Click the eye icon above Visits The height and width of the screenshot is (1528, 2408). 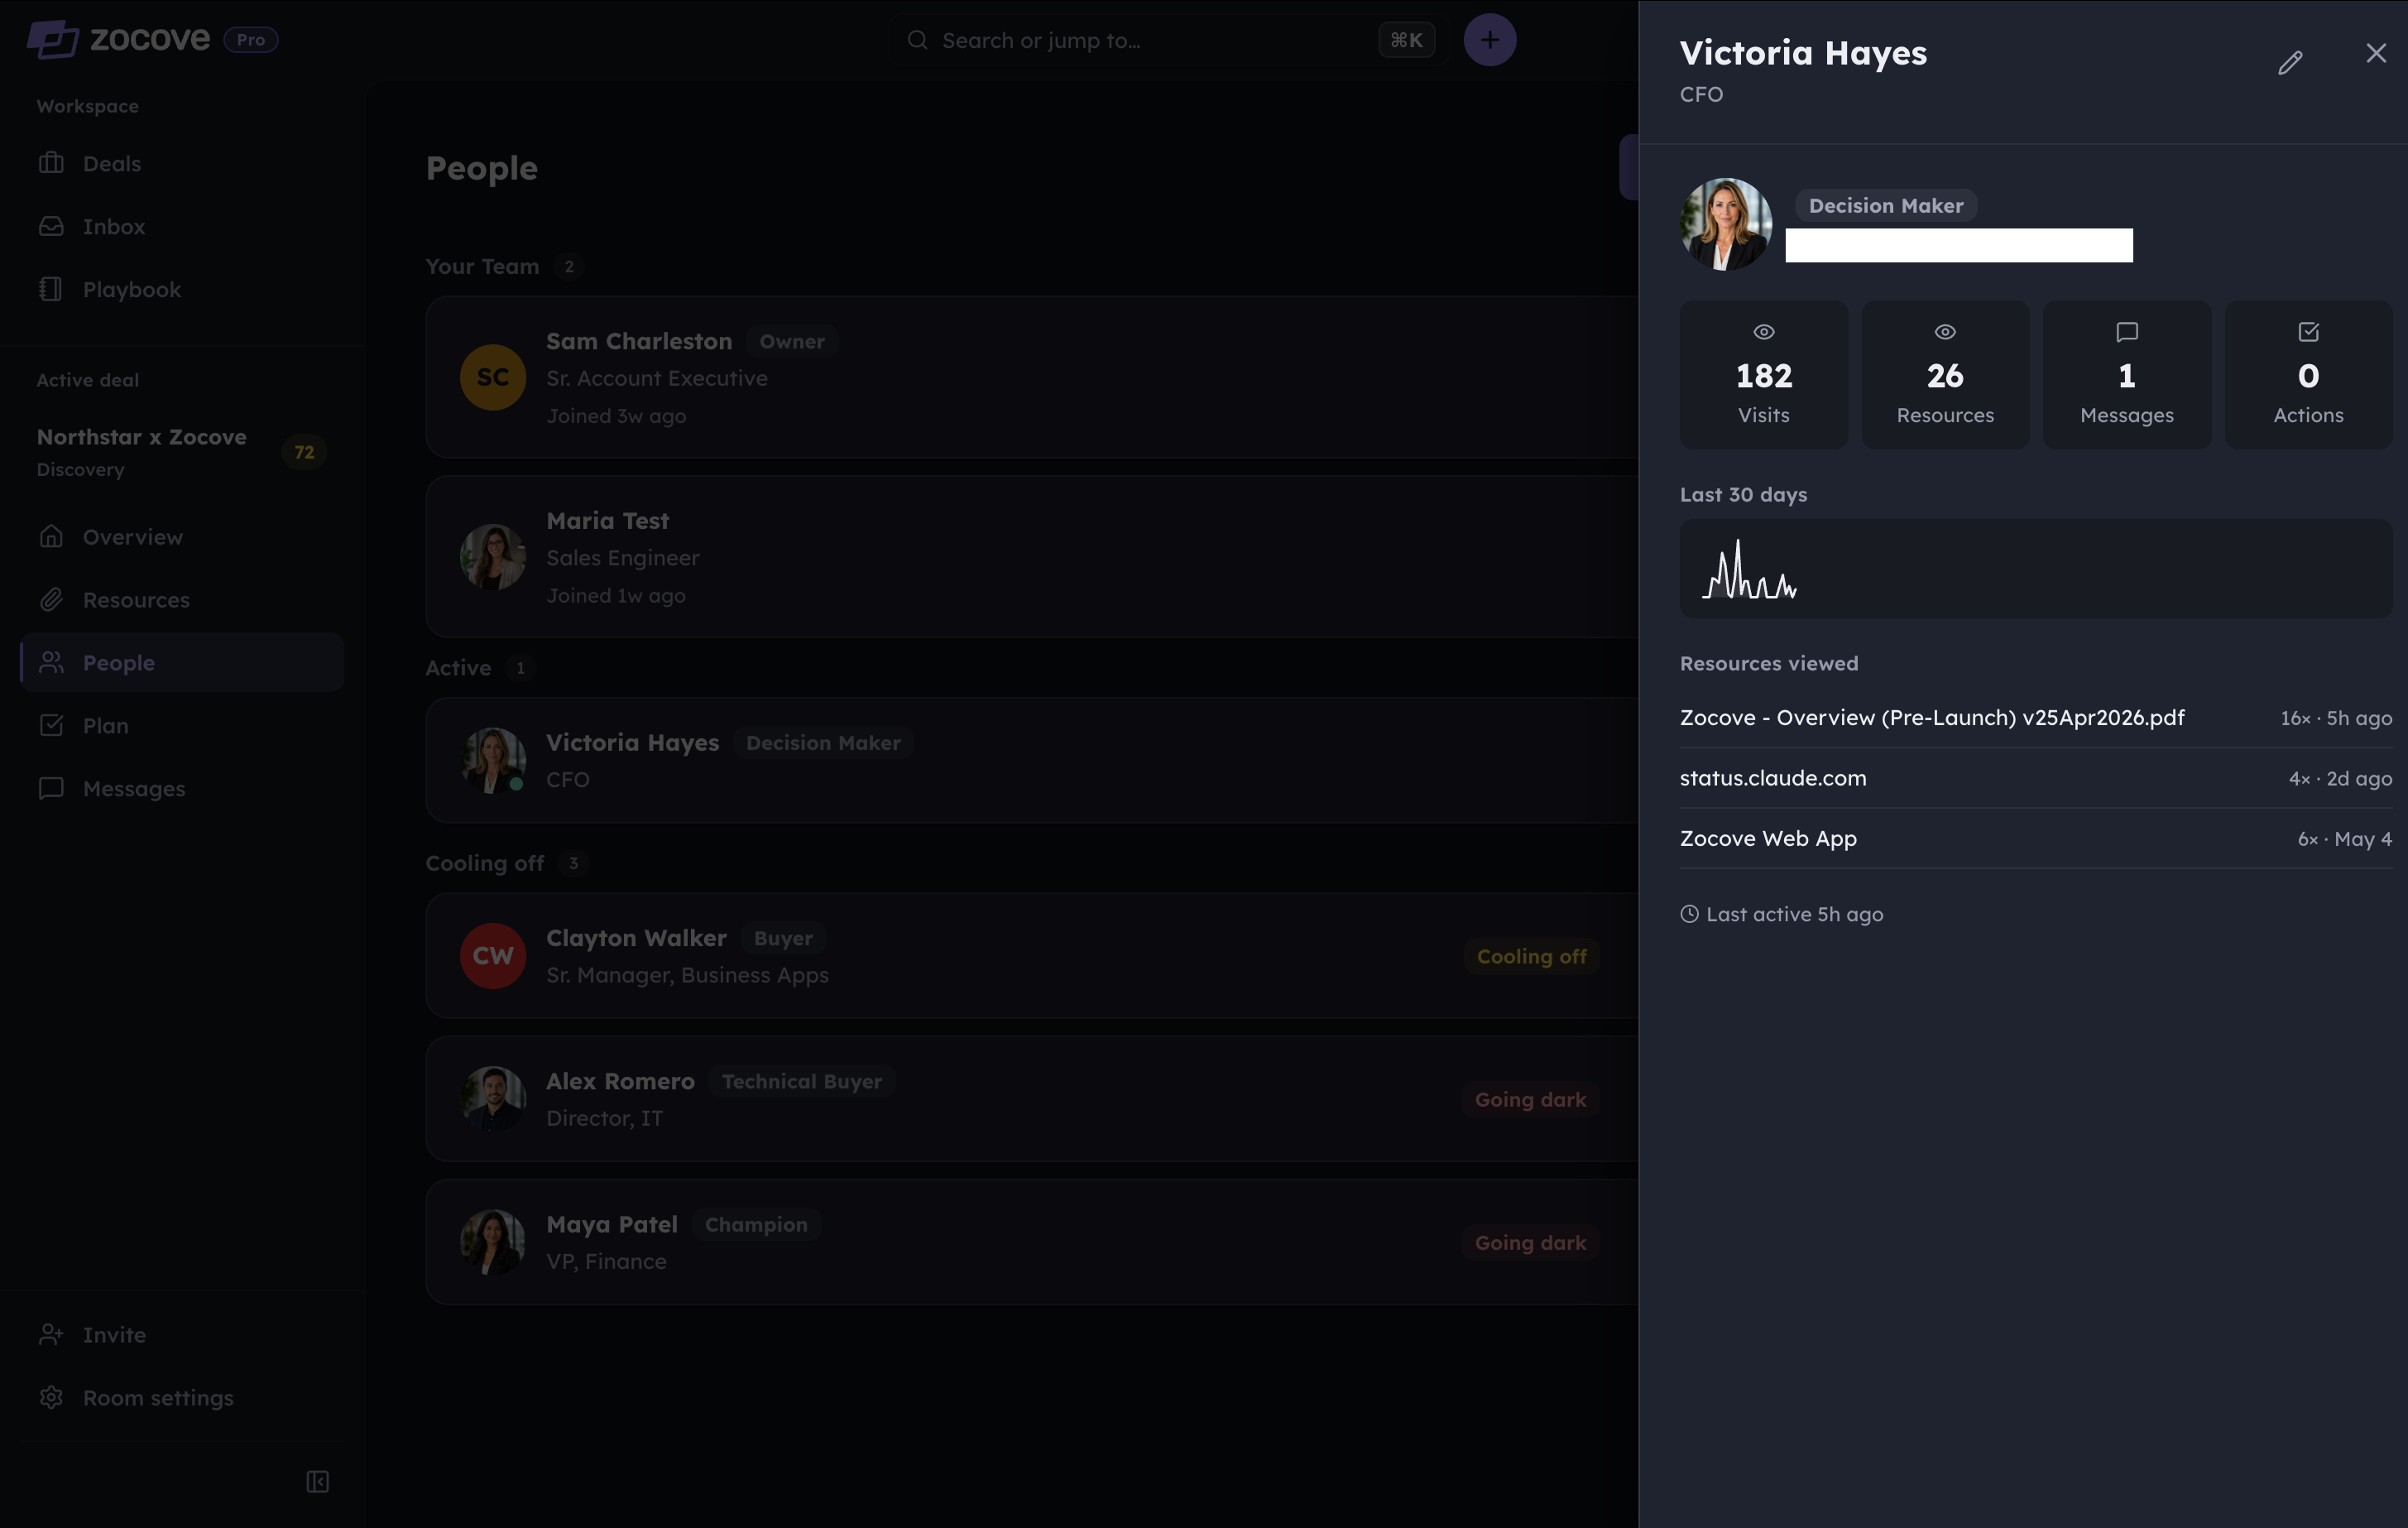point(1764,332)
